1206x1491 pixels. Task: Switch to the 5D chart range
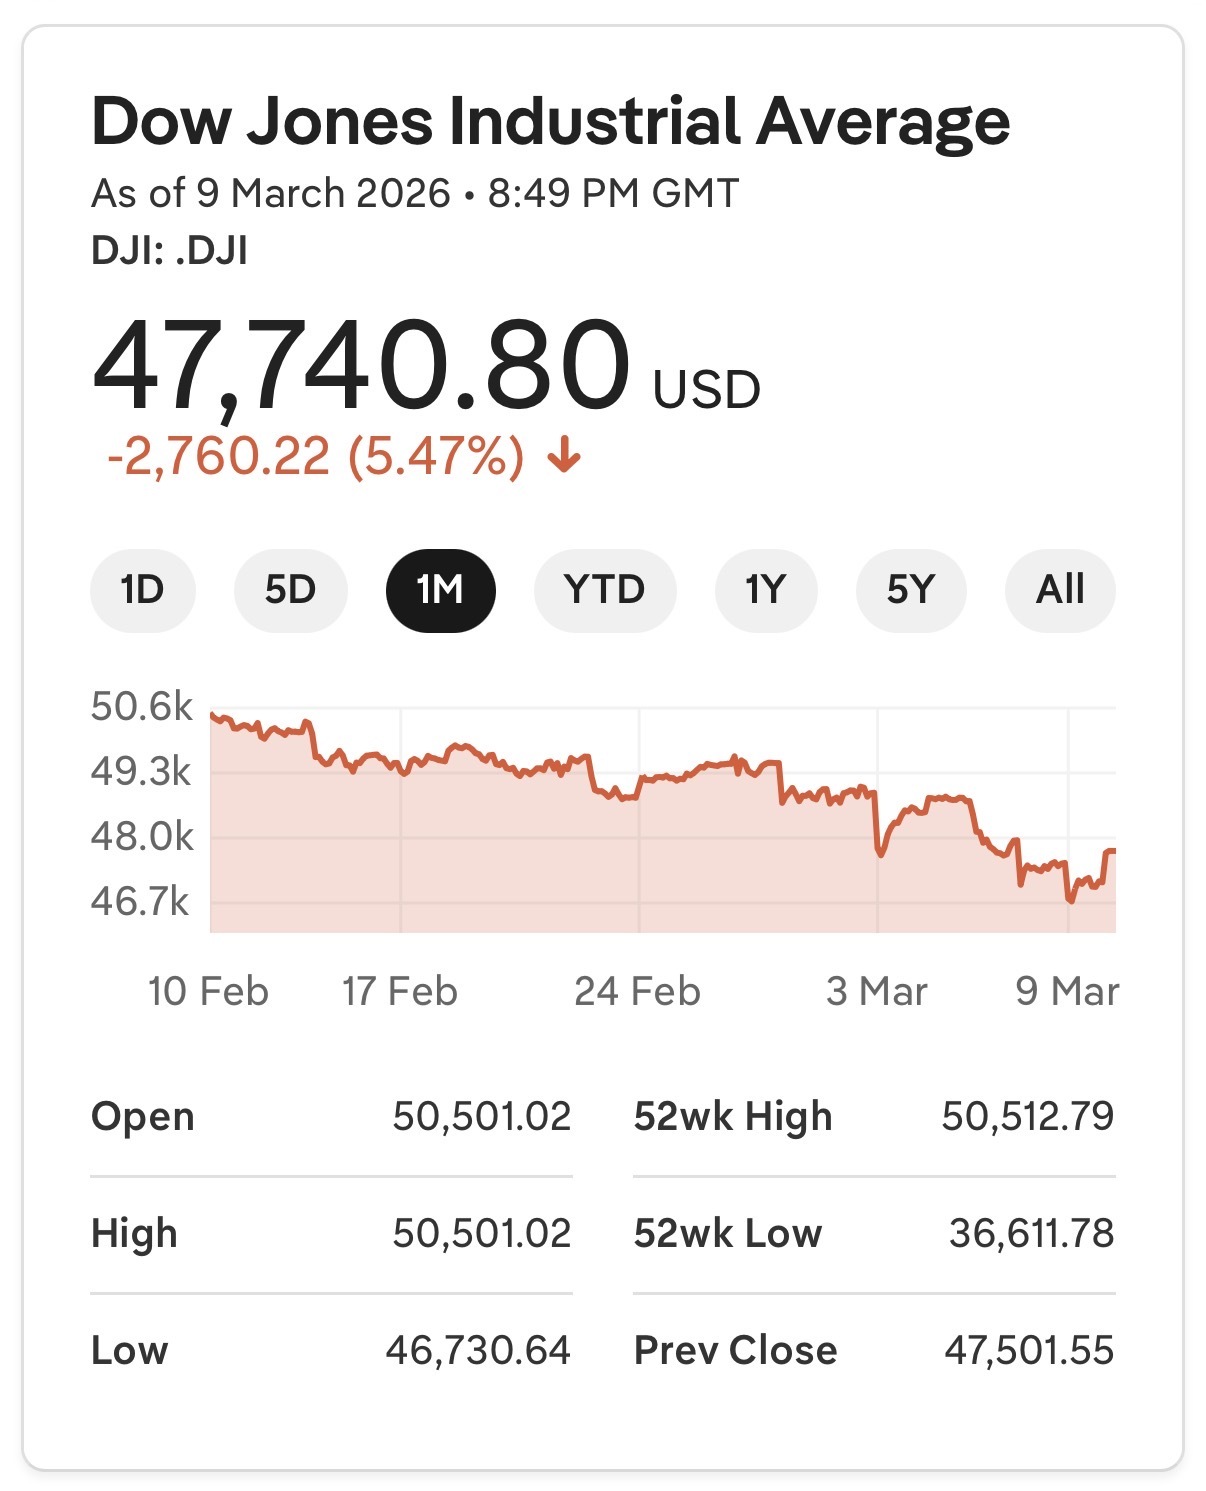(x=290, y=590)
